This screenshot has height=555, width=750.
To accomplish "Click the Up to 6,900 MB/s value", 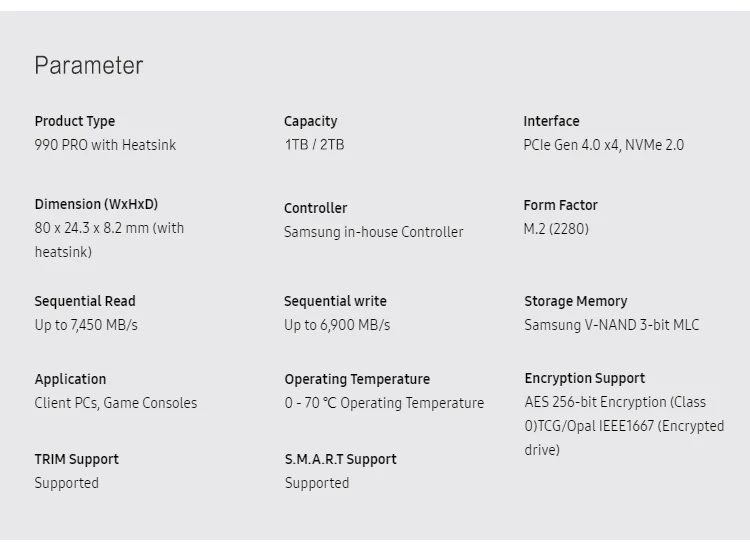I will click(337, 325).
